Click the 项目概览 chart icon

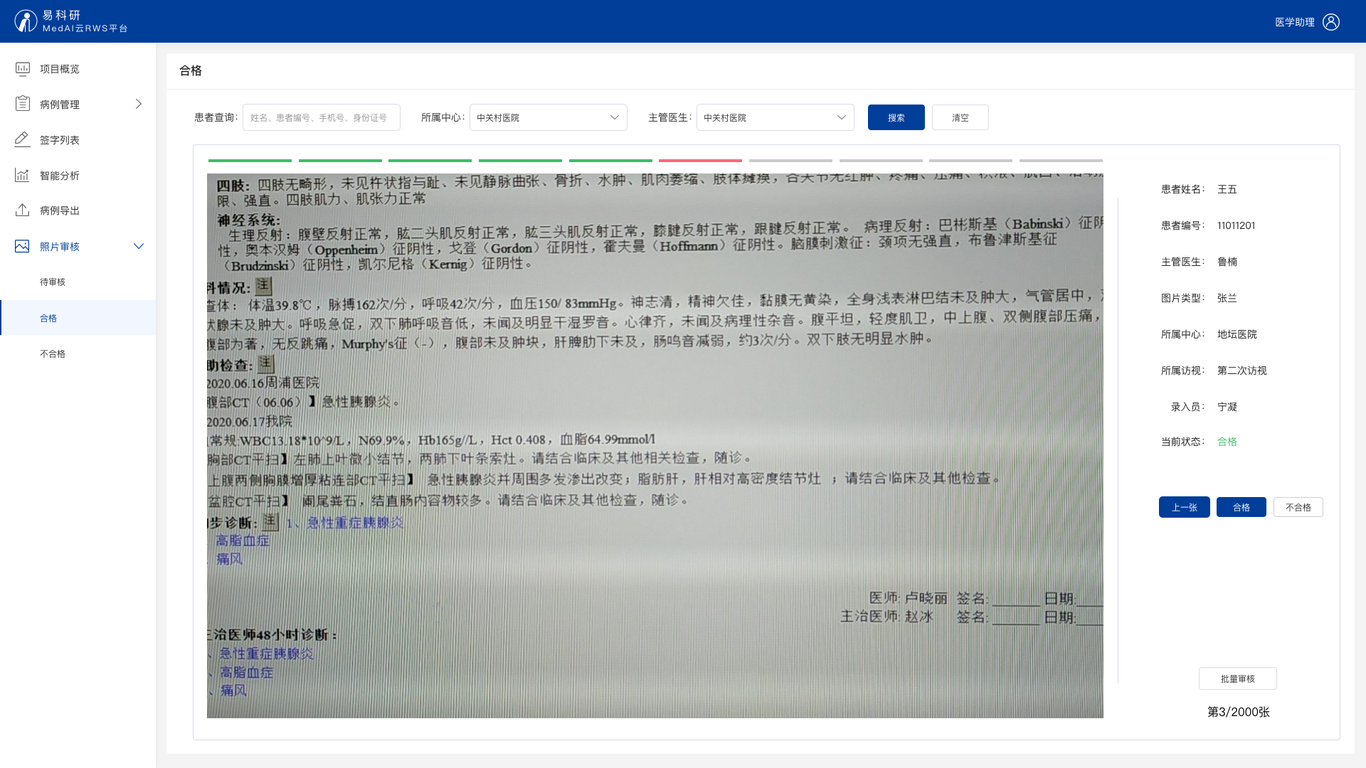tap(22, 69)
